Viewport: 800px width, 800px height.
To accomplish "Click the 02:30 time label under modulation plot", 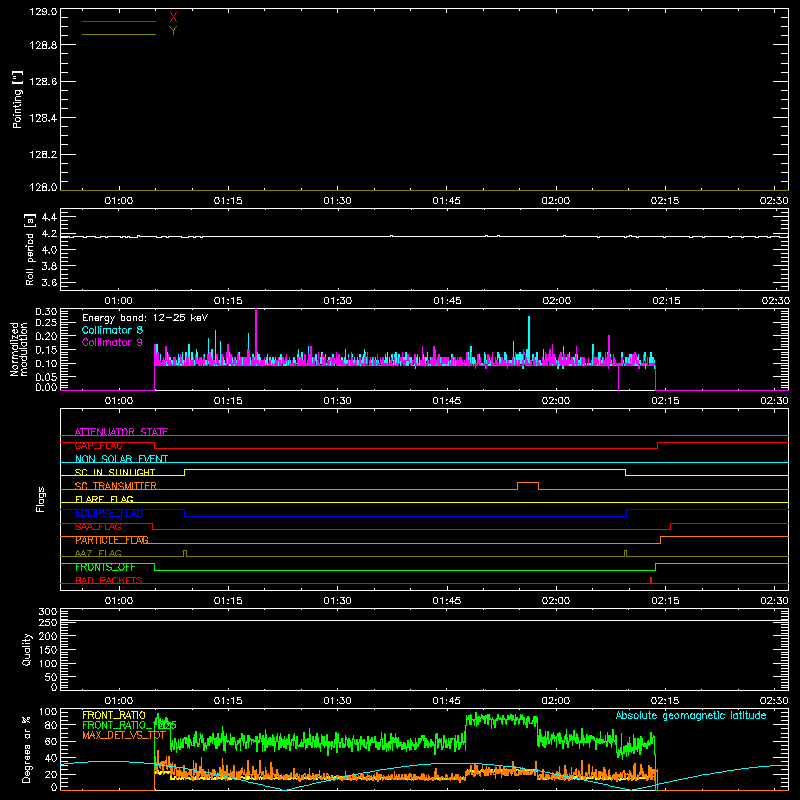I will 774,401.
